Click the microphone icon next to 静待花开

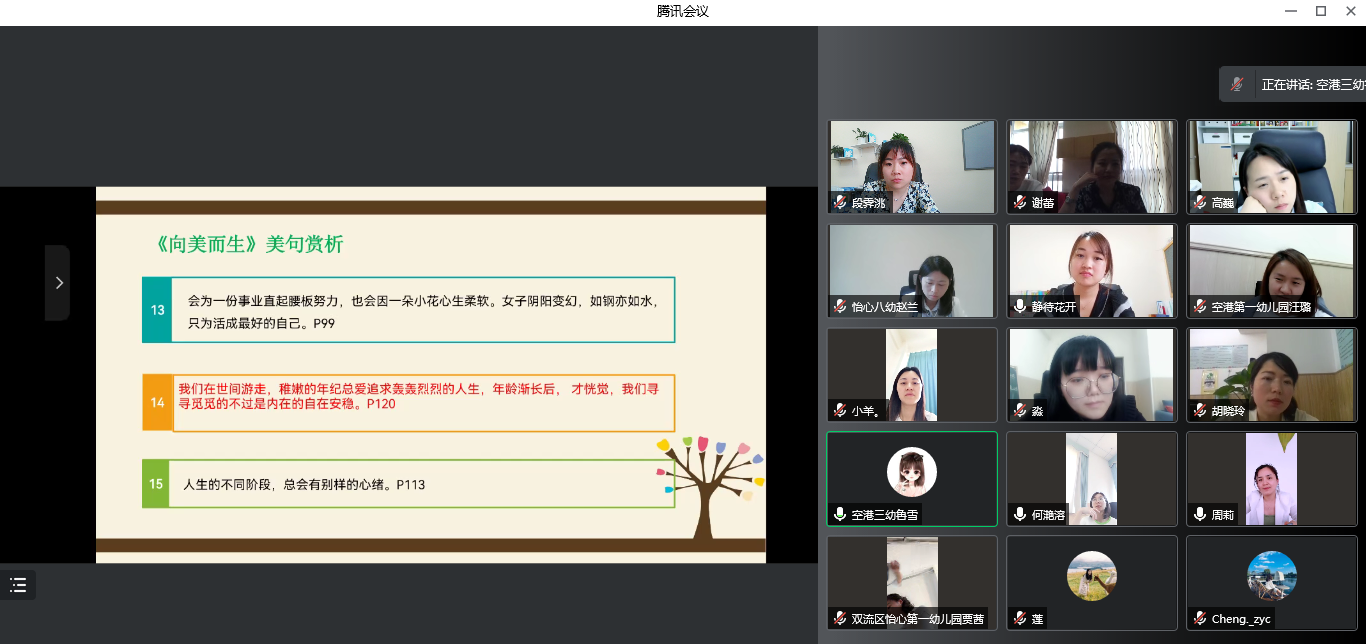coord(1020,307)
